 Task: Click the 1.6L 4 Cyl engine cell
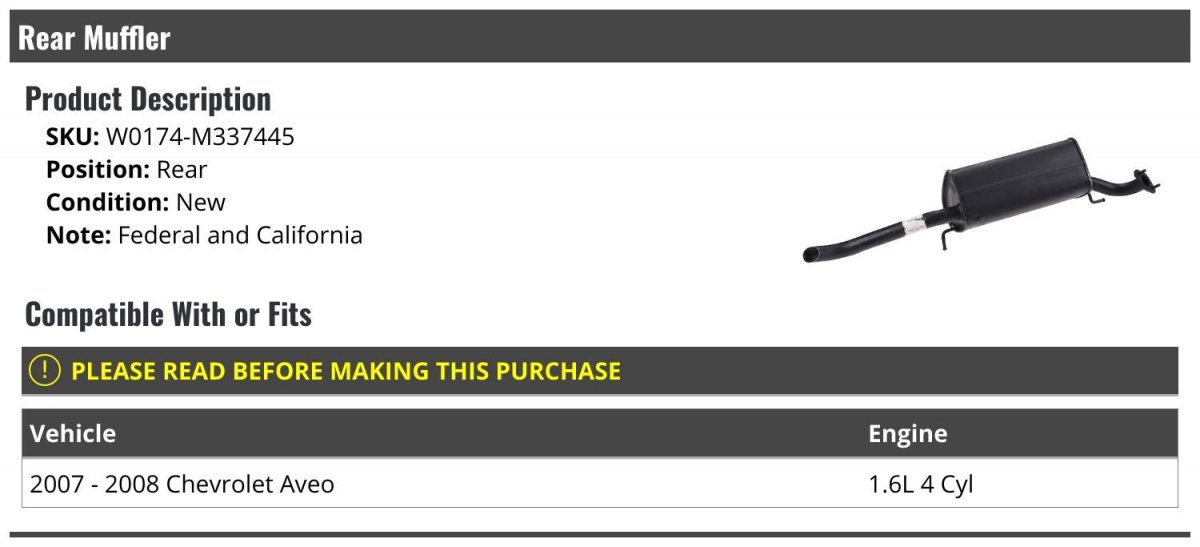[x=920, y=484]
